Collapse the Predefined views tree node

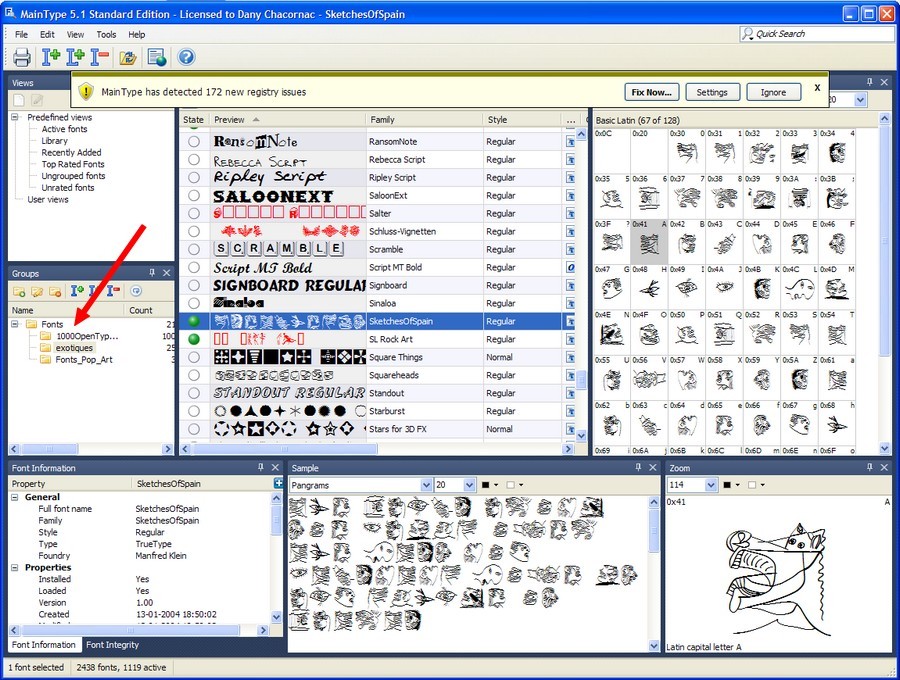click(x=14, y=117)
